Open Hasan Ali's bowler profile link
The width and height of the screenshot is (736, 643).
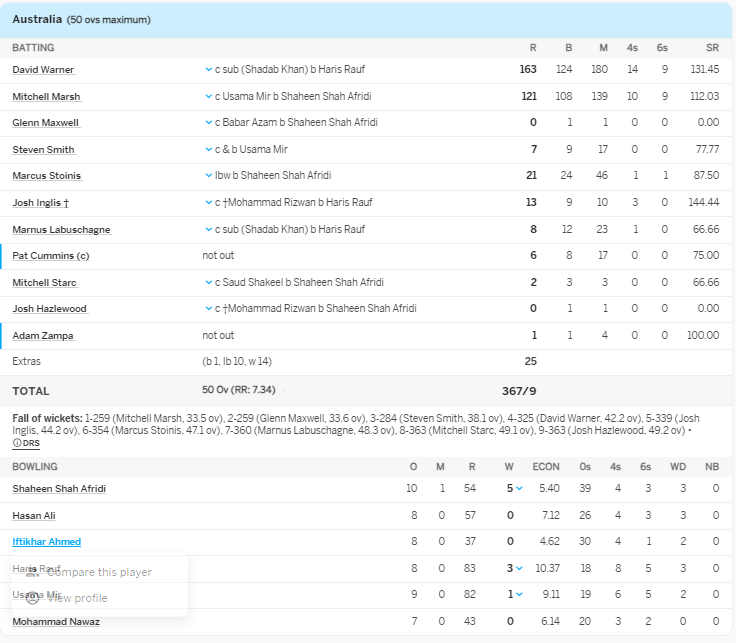(x=34, y=516)
